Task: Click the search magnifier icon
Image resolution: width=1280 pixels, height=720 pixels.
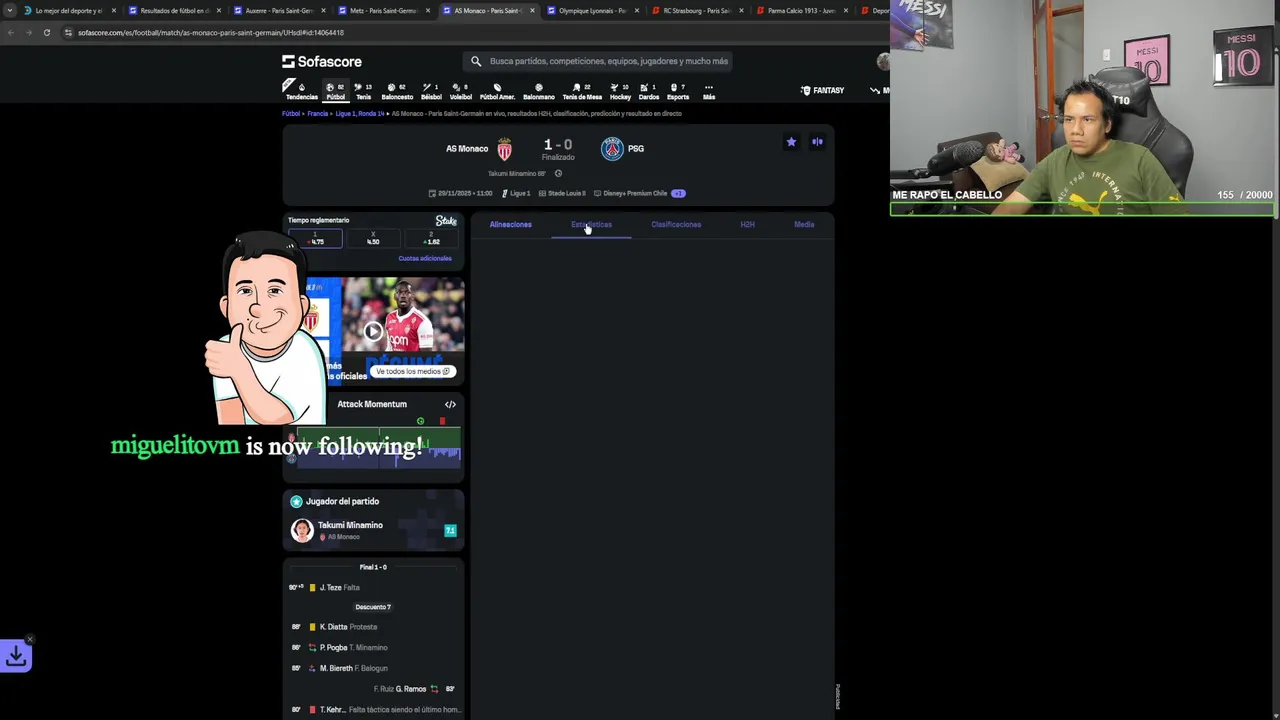Action: (x=476, y=61)
